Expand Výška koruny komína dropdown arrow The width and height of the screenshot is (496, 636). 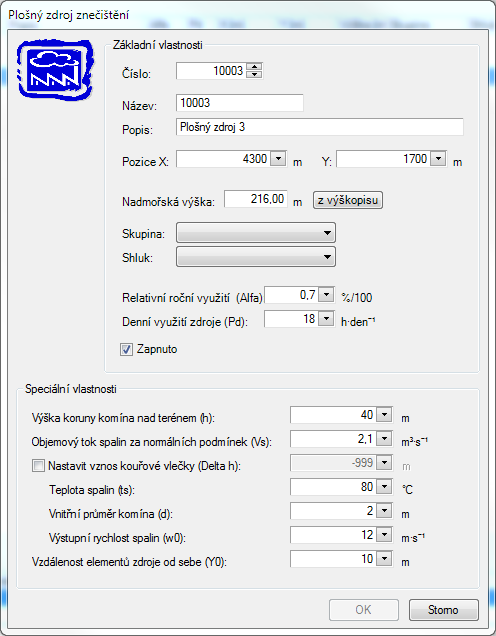coord(384,415)
